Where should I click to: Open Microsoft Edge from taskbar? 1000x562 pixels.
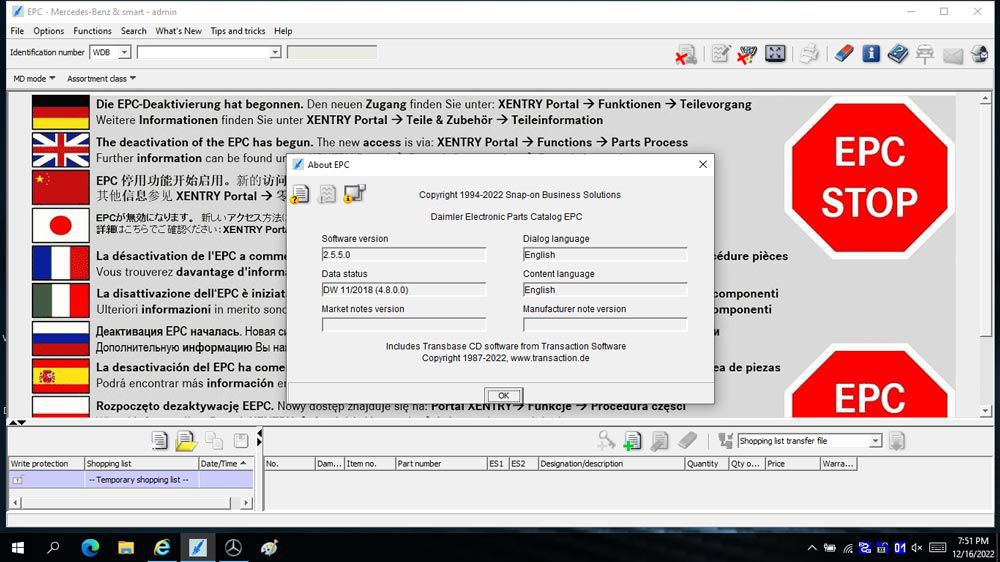click(90, 547)
